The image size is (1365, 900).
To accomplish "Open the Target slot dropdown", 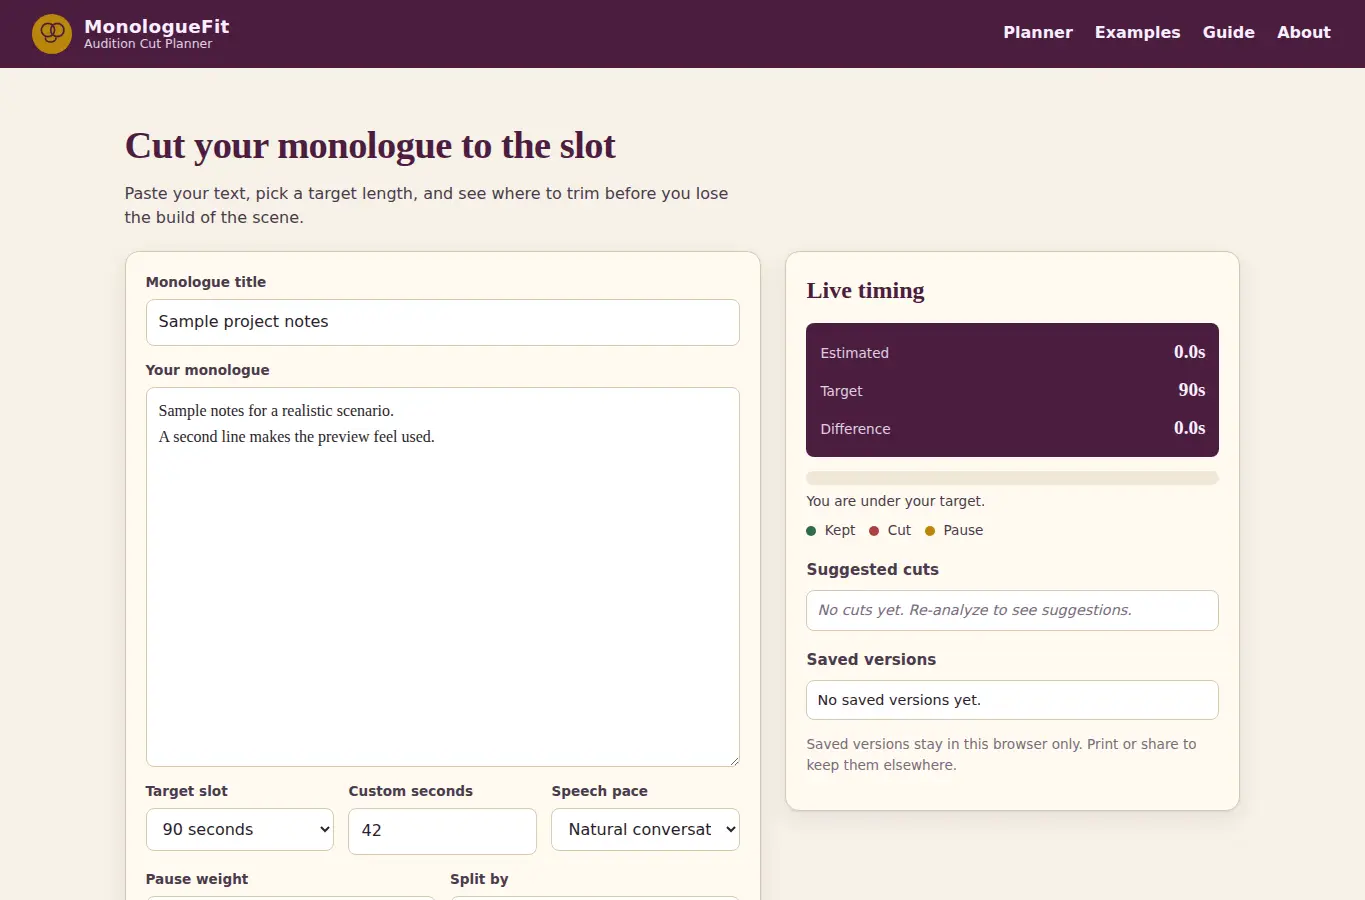I will [240, 830].
